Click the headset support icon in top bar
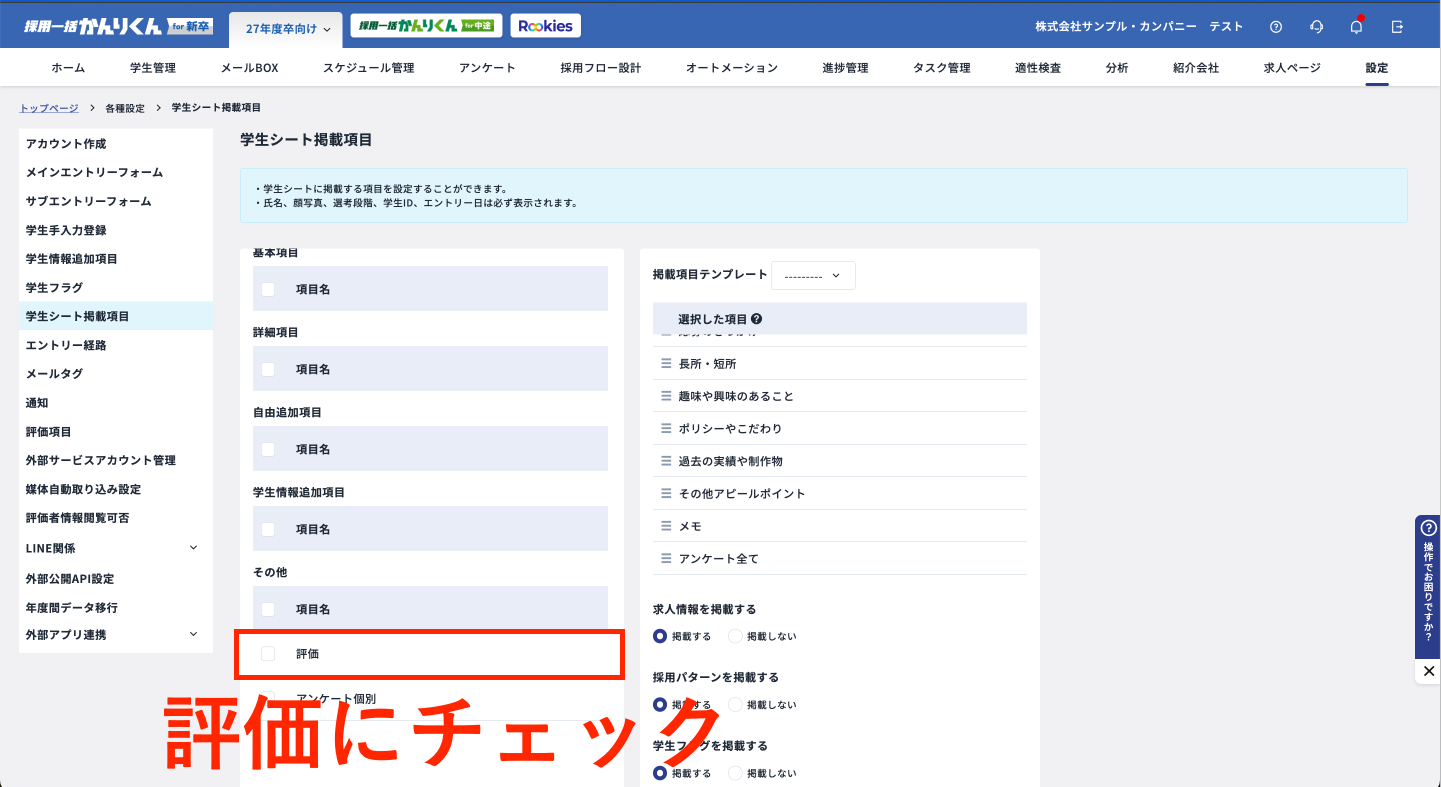Screen dimensions: 1441x787 tap(1316, 26)
